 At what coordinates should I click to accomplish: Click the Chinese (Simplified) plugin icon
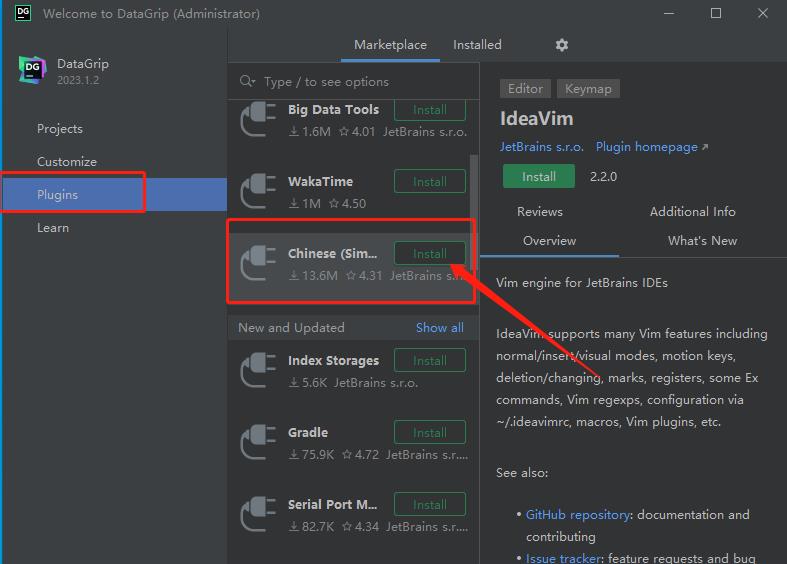tap(258, 263)
